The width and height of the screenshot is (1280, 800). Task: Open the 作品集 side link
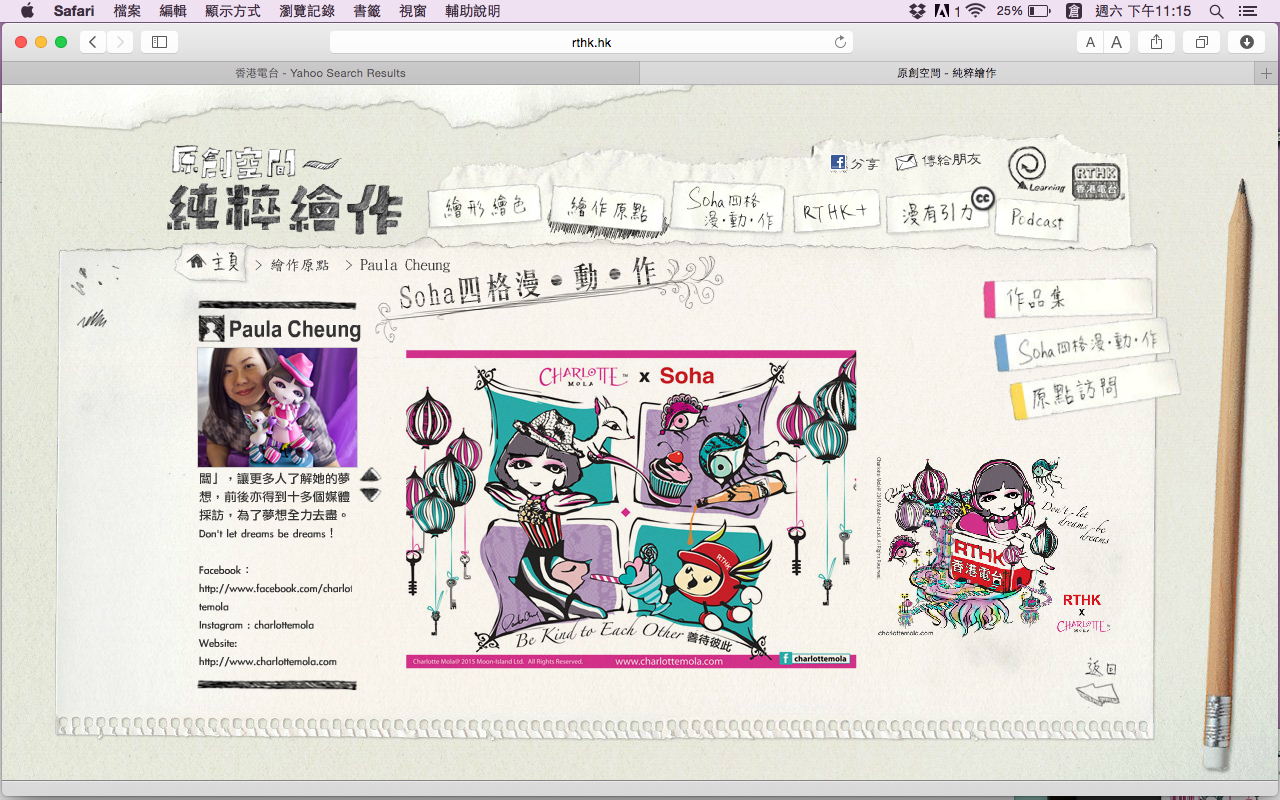(1068, 298)
